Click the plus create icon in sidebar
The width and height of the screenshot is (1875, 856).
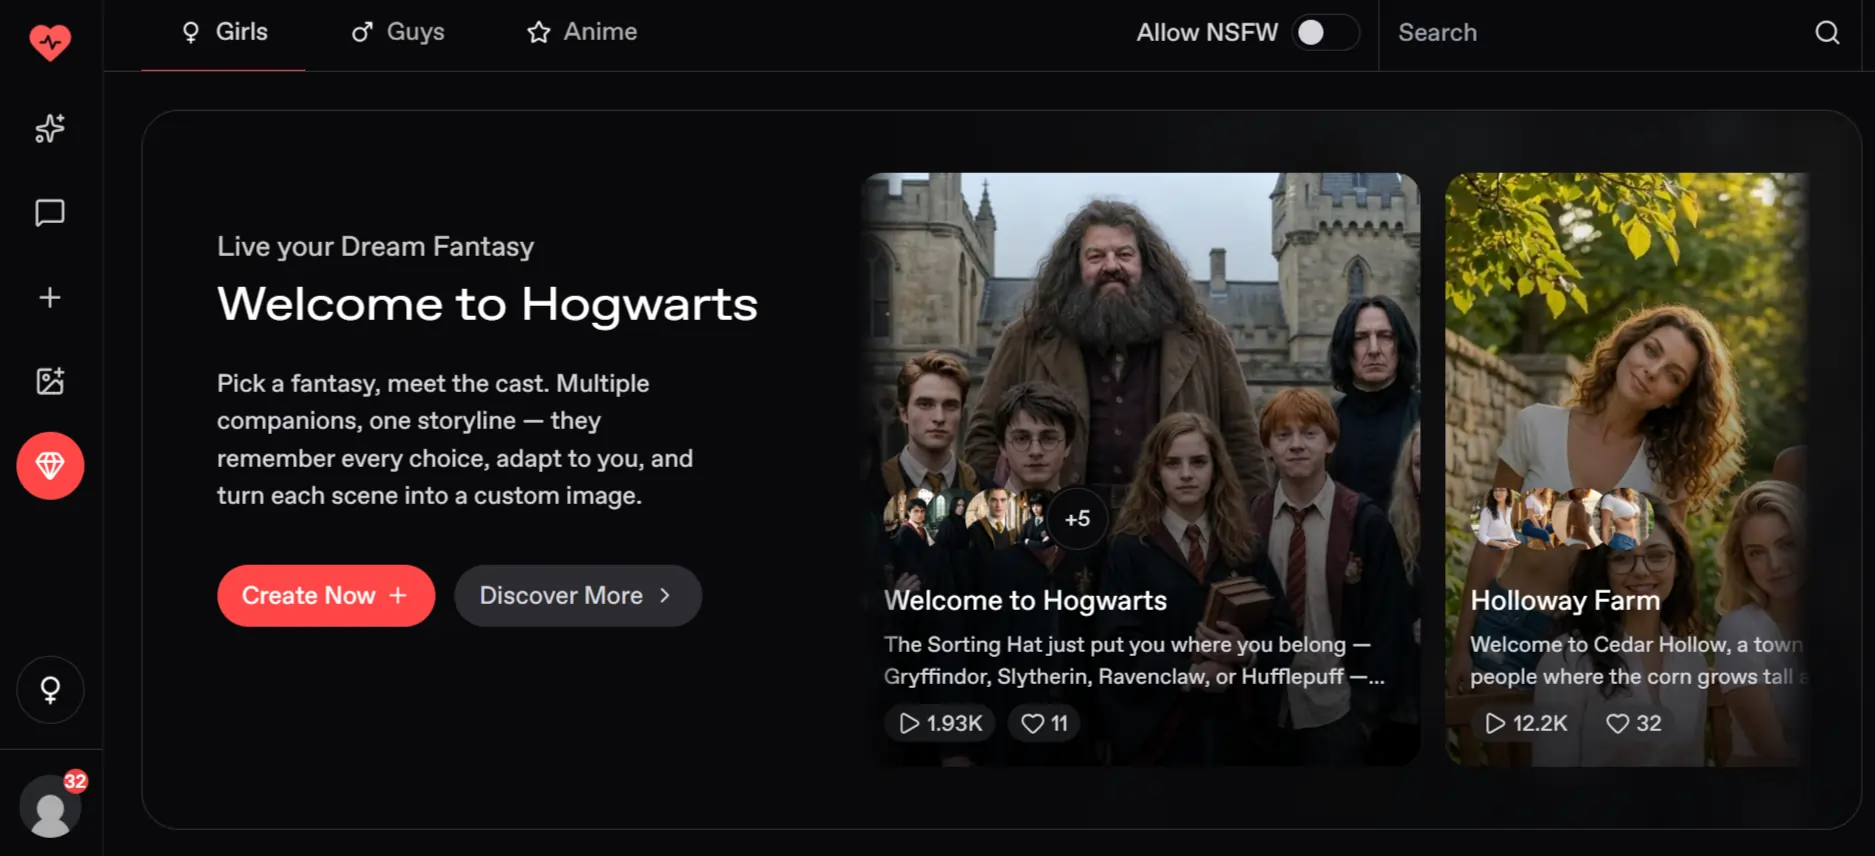[50, 297]
